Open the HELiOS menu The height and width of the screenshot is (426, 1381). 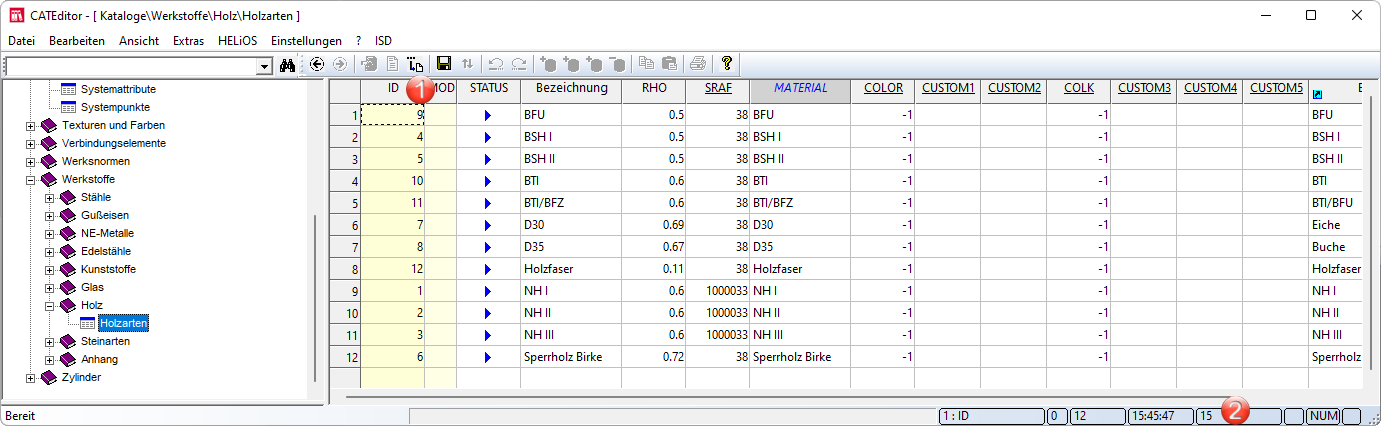click(237, 41)
